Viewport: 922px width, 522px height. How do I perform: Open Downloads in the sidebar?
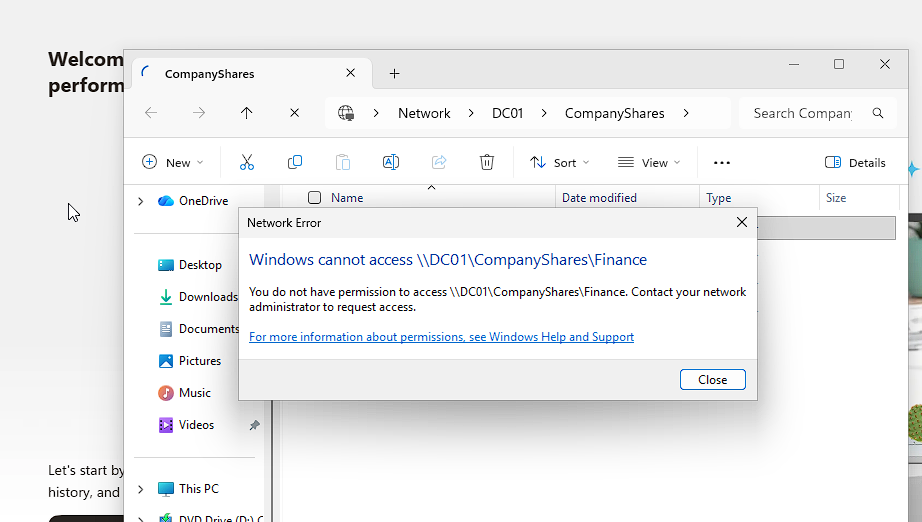[x=208, y=297]
